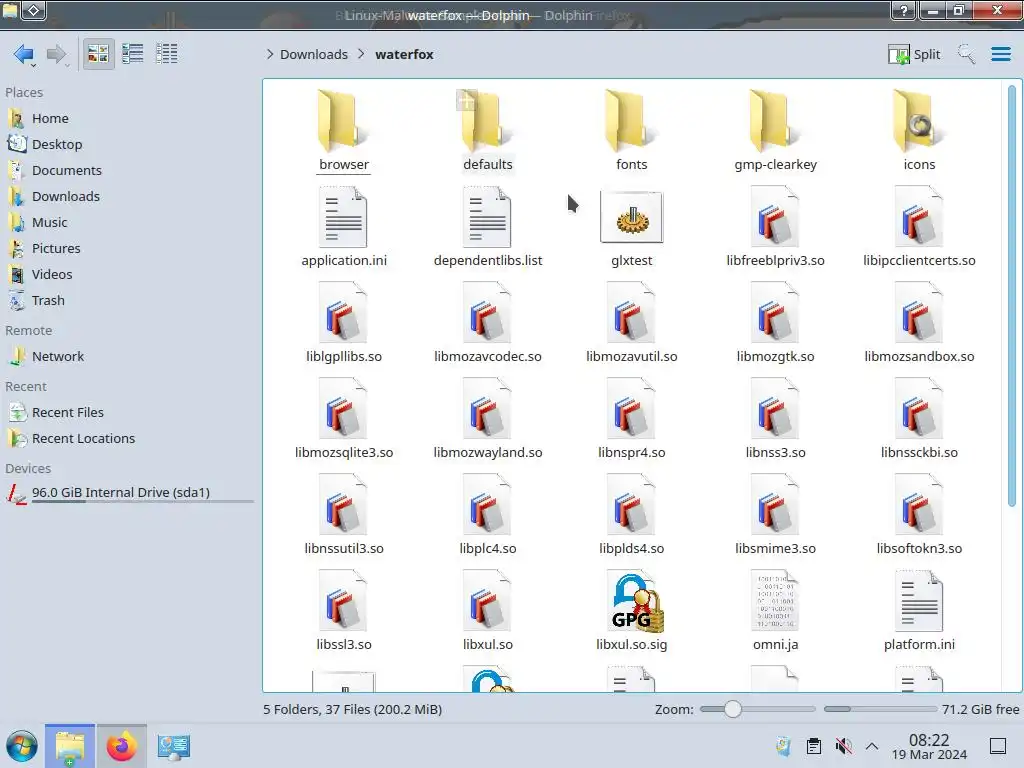This screenshot has height=768, width=1024.
Task: Switch to Details view mode
Action: point(167,54)
